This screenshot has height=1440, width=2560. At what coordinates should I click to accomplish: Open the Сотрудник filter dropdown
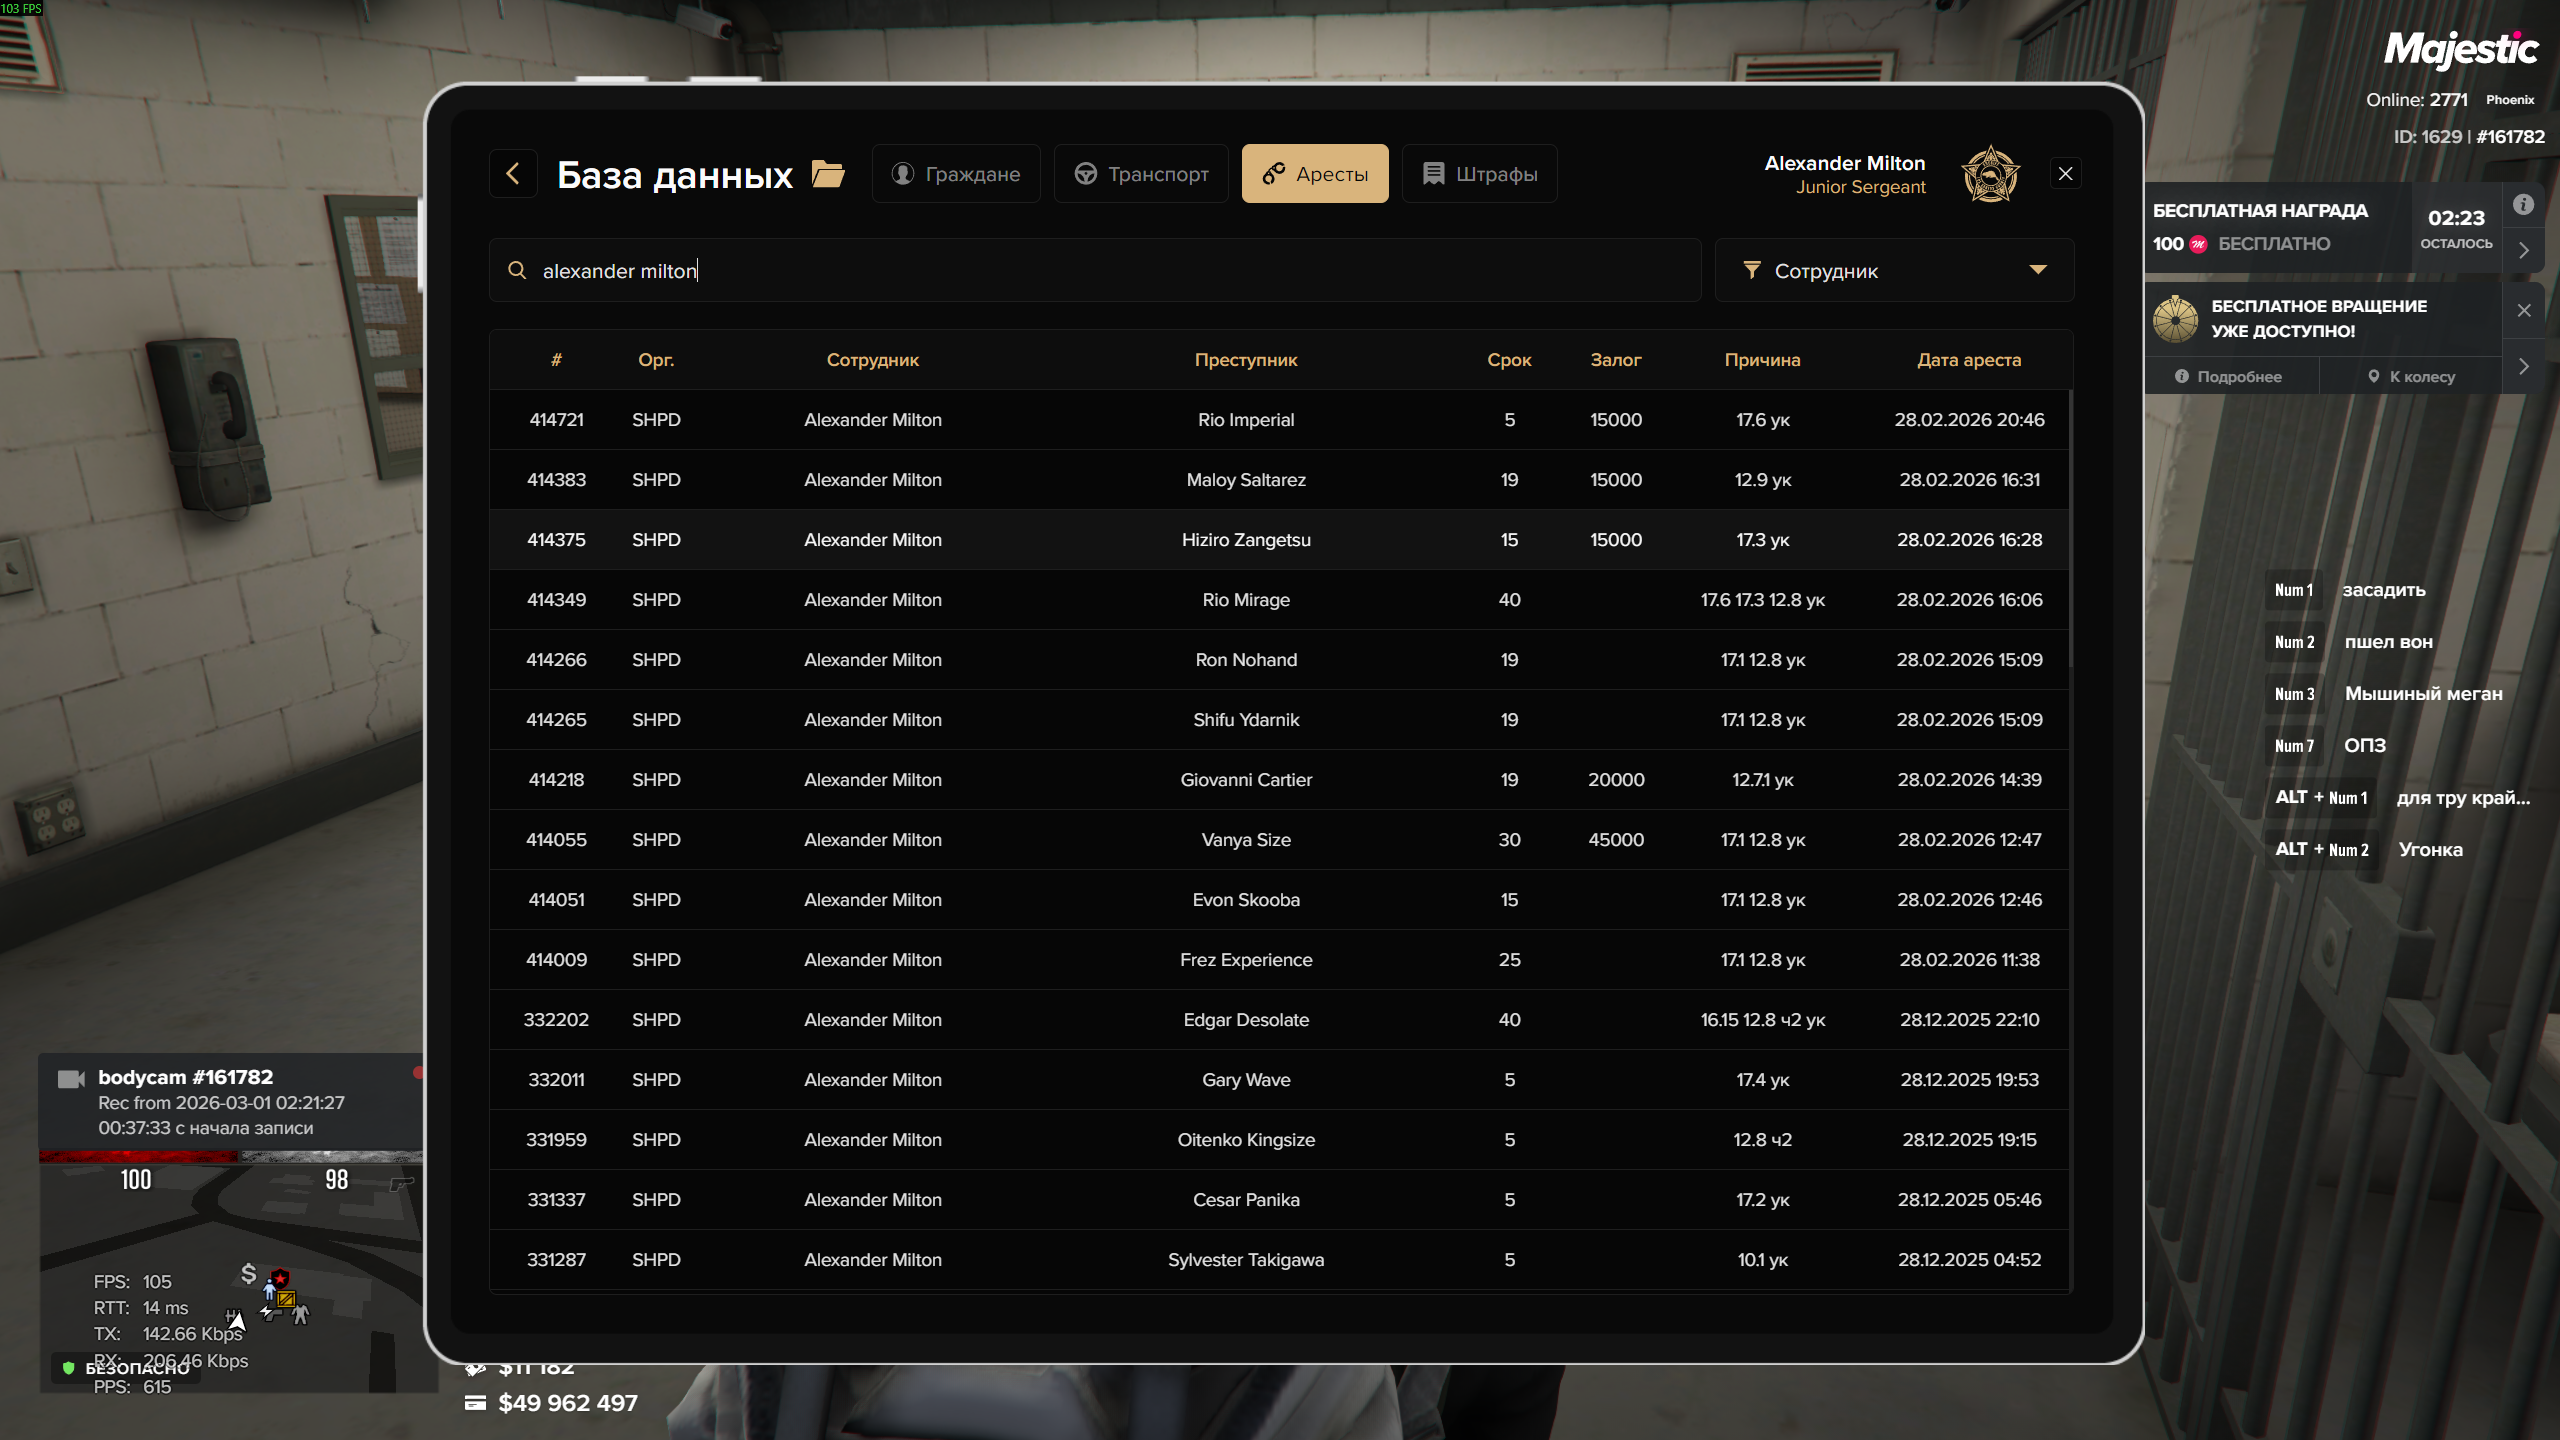coord(1894,270)
